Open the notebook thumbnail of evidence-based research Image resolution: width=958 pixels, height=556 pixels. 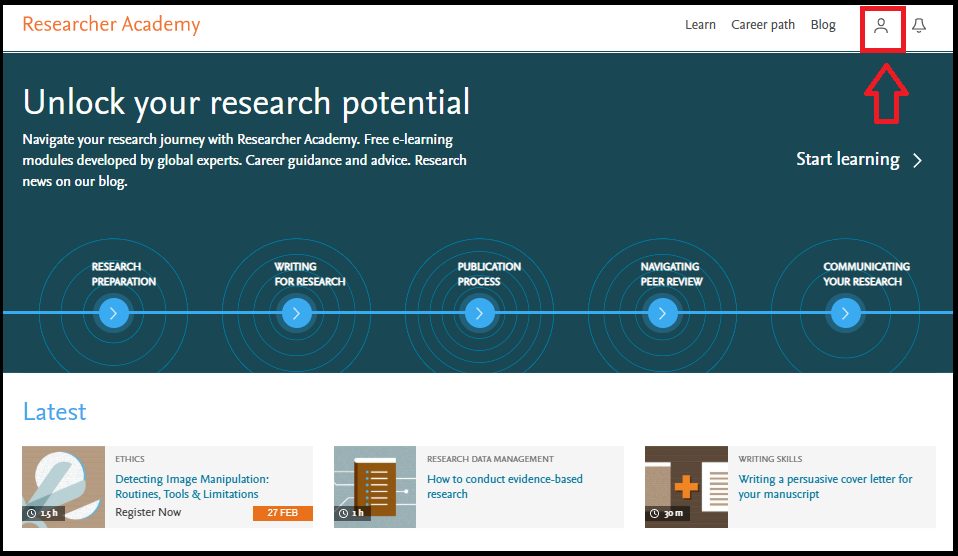click(x=375, y=487)
